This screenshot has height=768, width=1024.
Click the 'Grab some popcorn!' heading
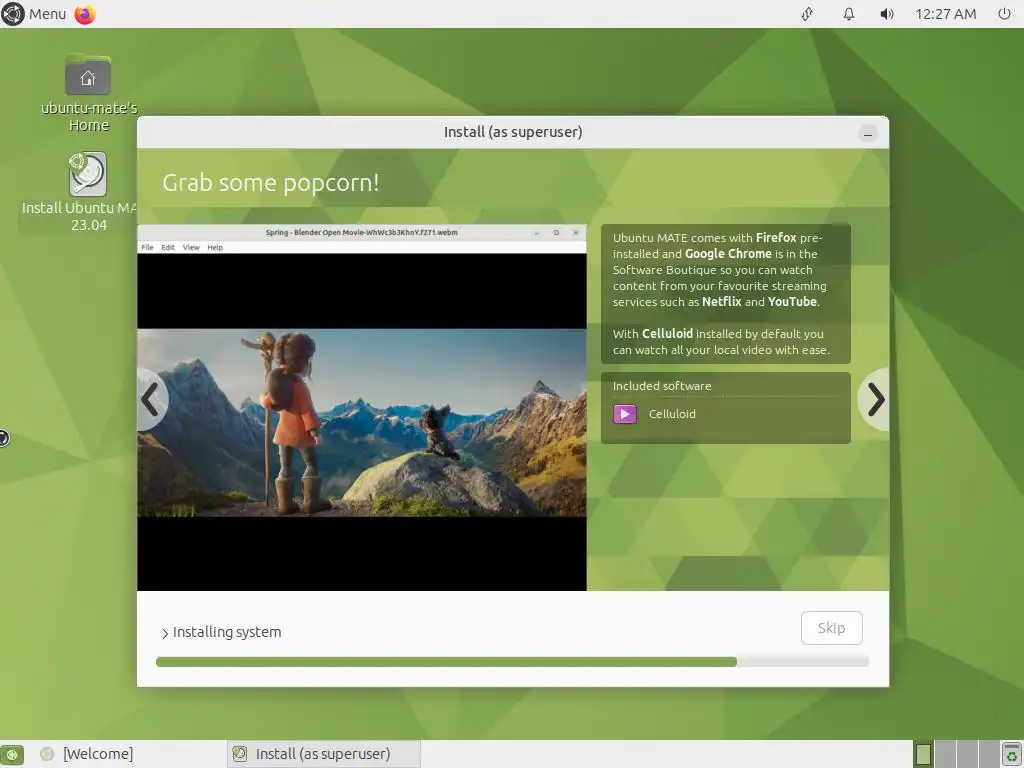coord(270,183)
